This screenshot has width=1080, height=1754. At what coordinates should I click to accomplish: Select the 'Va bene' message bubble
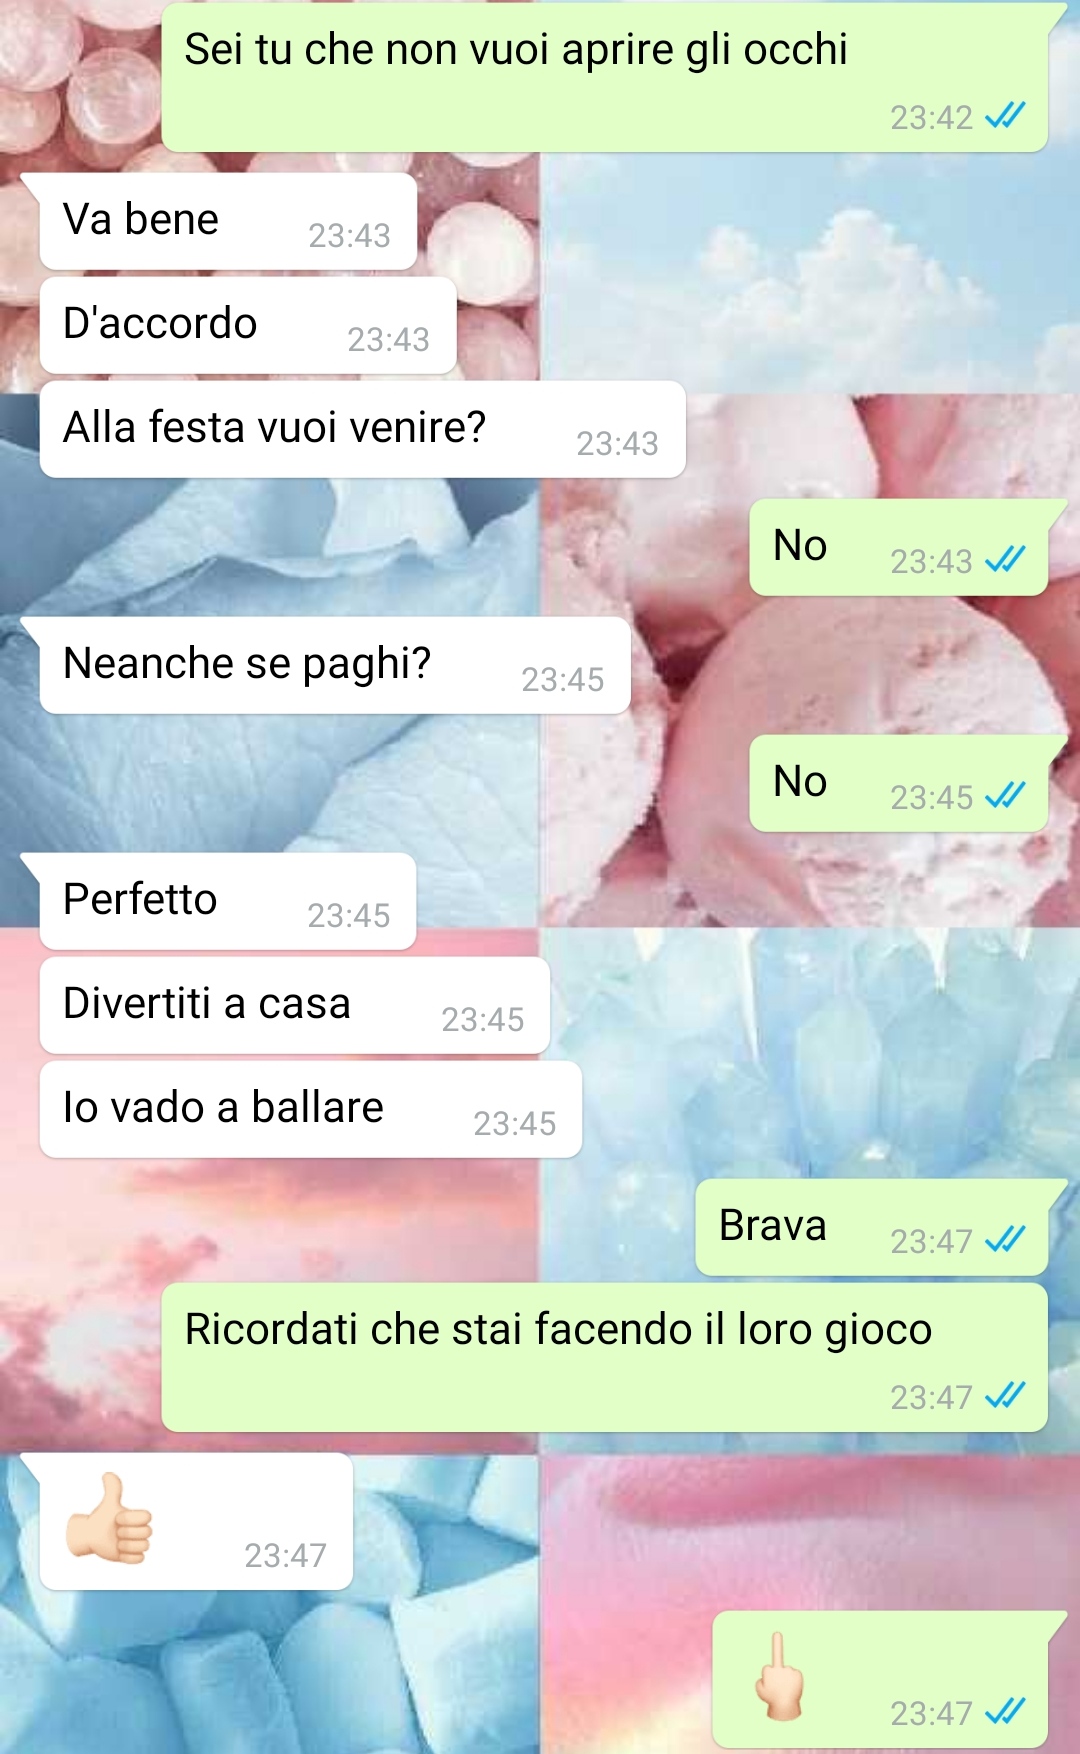228,221
